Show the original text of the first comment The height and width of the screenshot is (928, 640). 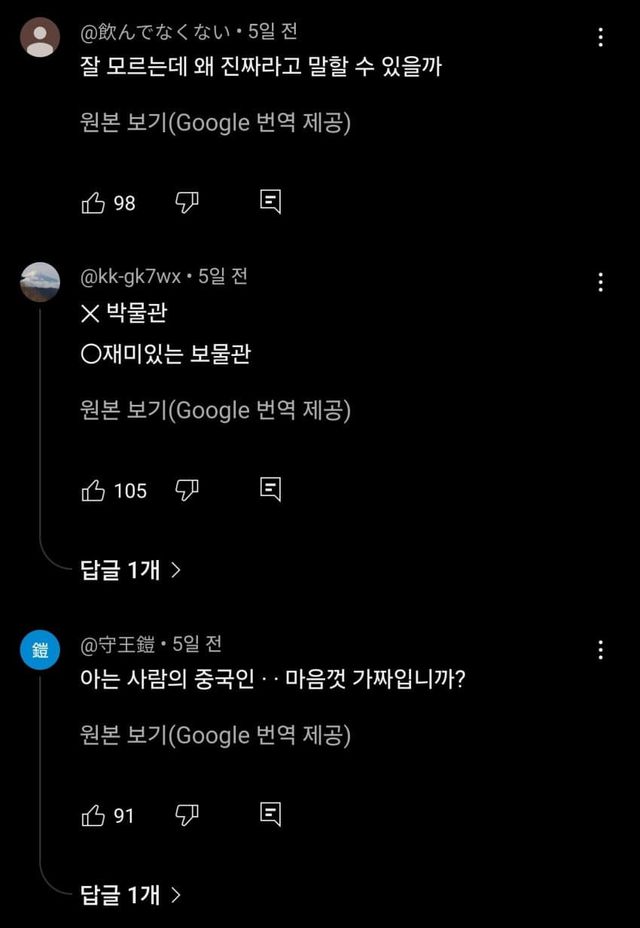(x=215, y=123)
